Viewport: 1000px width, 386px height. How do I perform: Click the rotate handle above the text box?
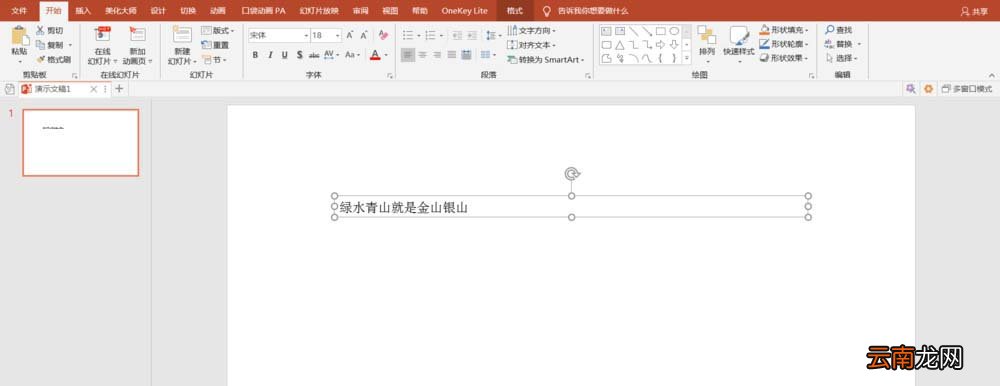[572, 174]
